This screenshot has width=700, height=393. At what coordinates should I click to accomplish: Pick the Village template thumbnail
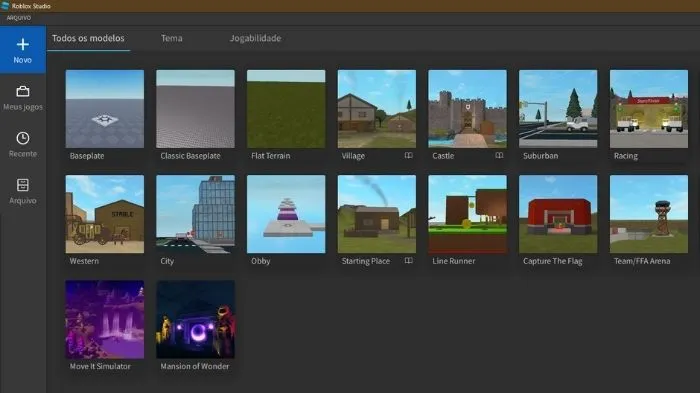pyautogui.click(x=377, y=109)
